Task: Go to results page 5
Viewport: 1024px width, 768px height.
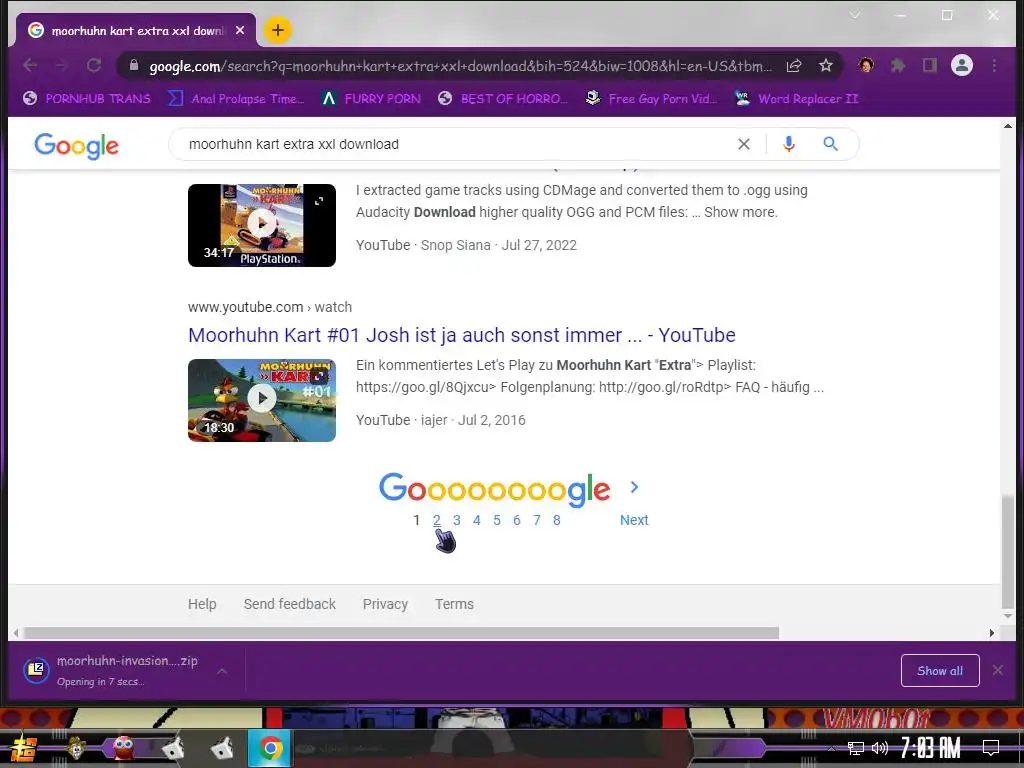Action: (x=497, y=520)
